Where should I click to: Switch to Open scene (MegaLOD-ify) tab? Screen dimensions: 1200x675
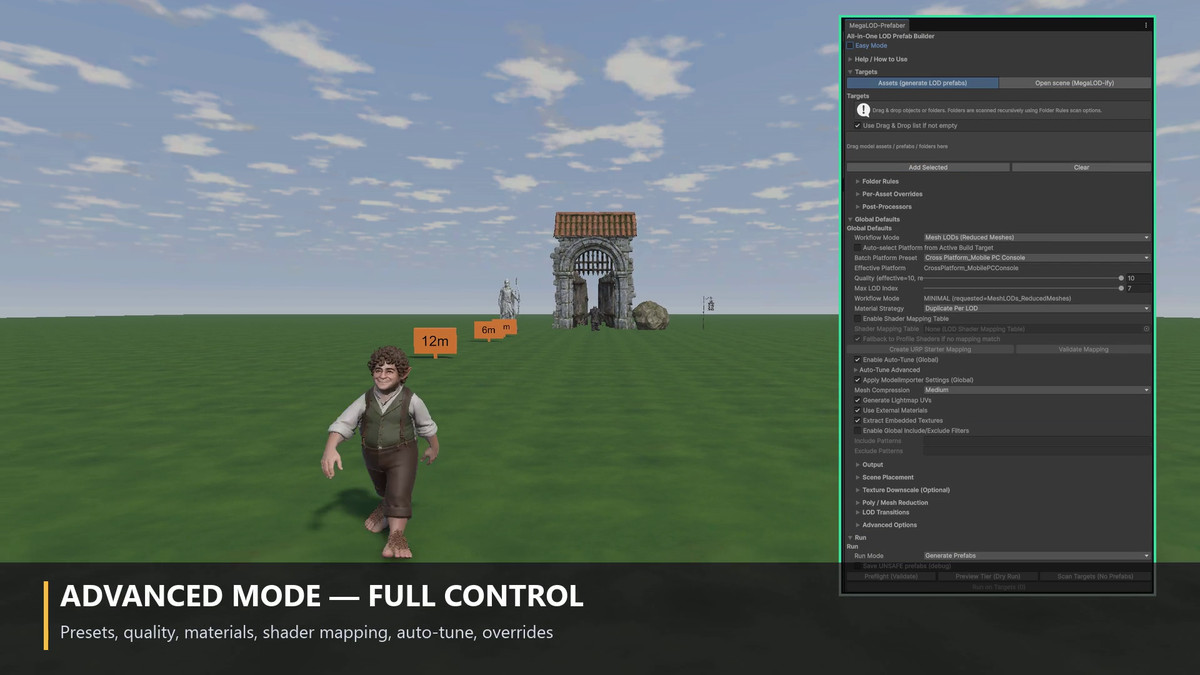tap(1075, 83)
